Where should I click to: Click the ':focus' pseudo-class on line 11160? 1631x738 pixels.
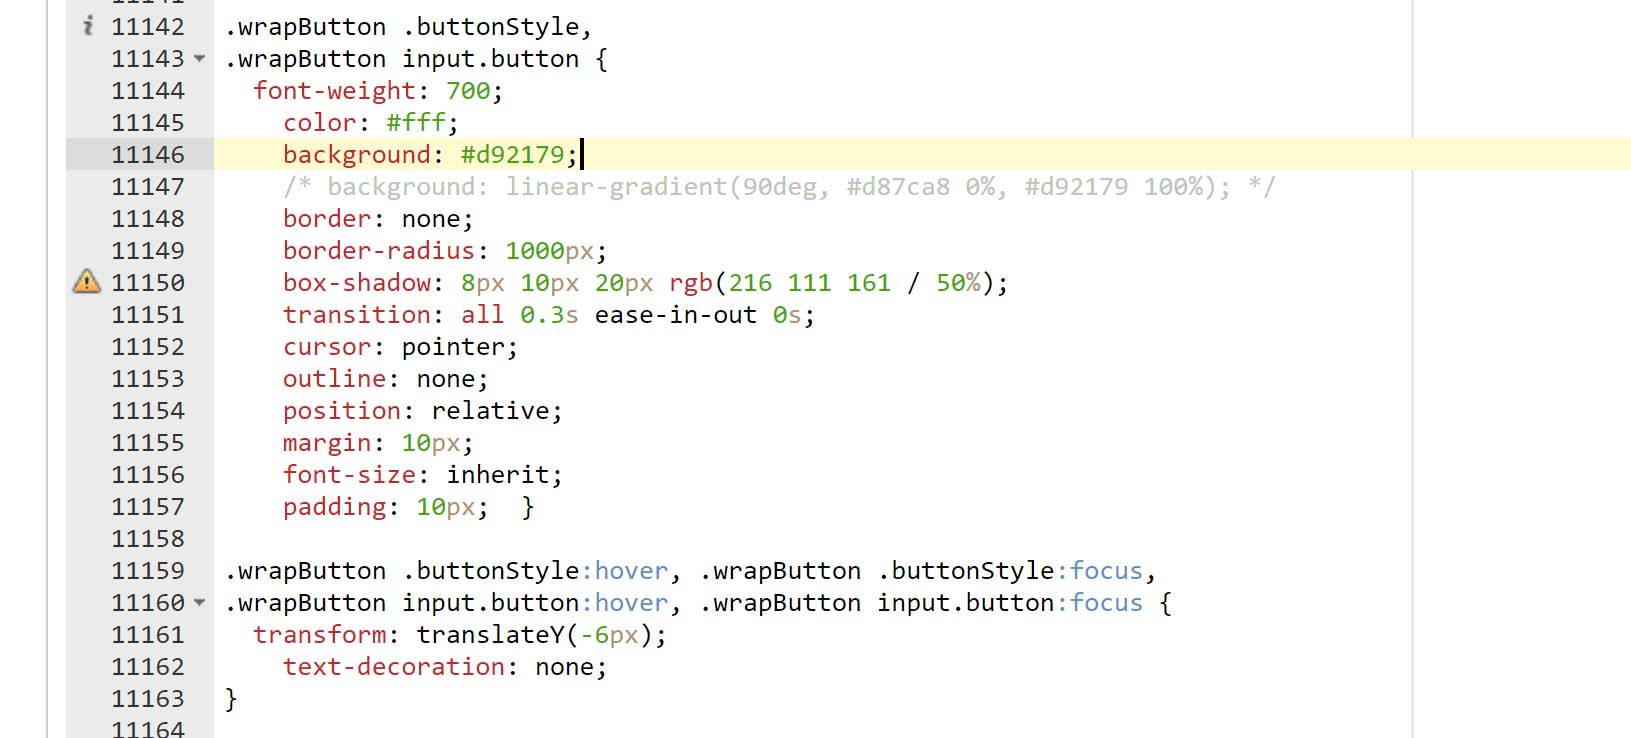(x=1099, y=603)
